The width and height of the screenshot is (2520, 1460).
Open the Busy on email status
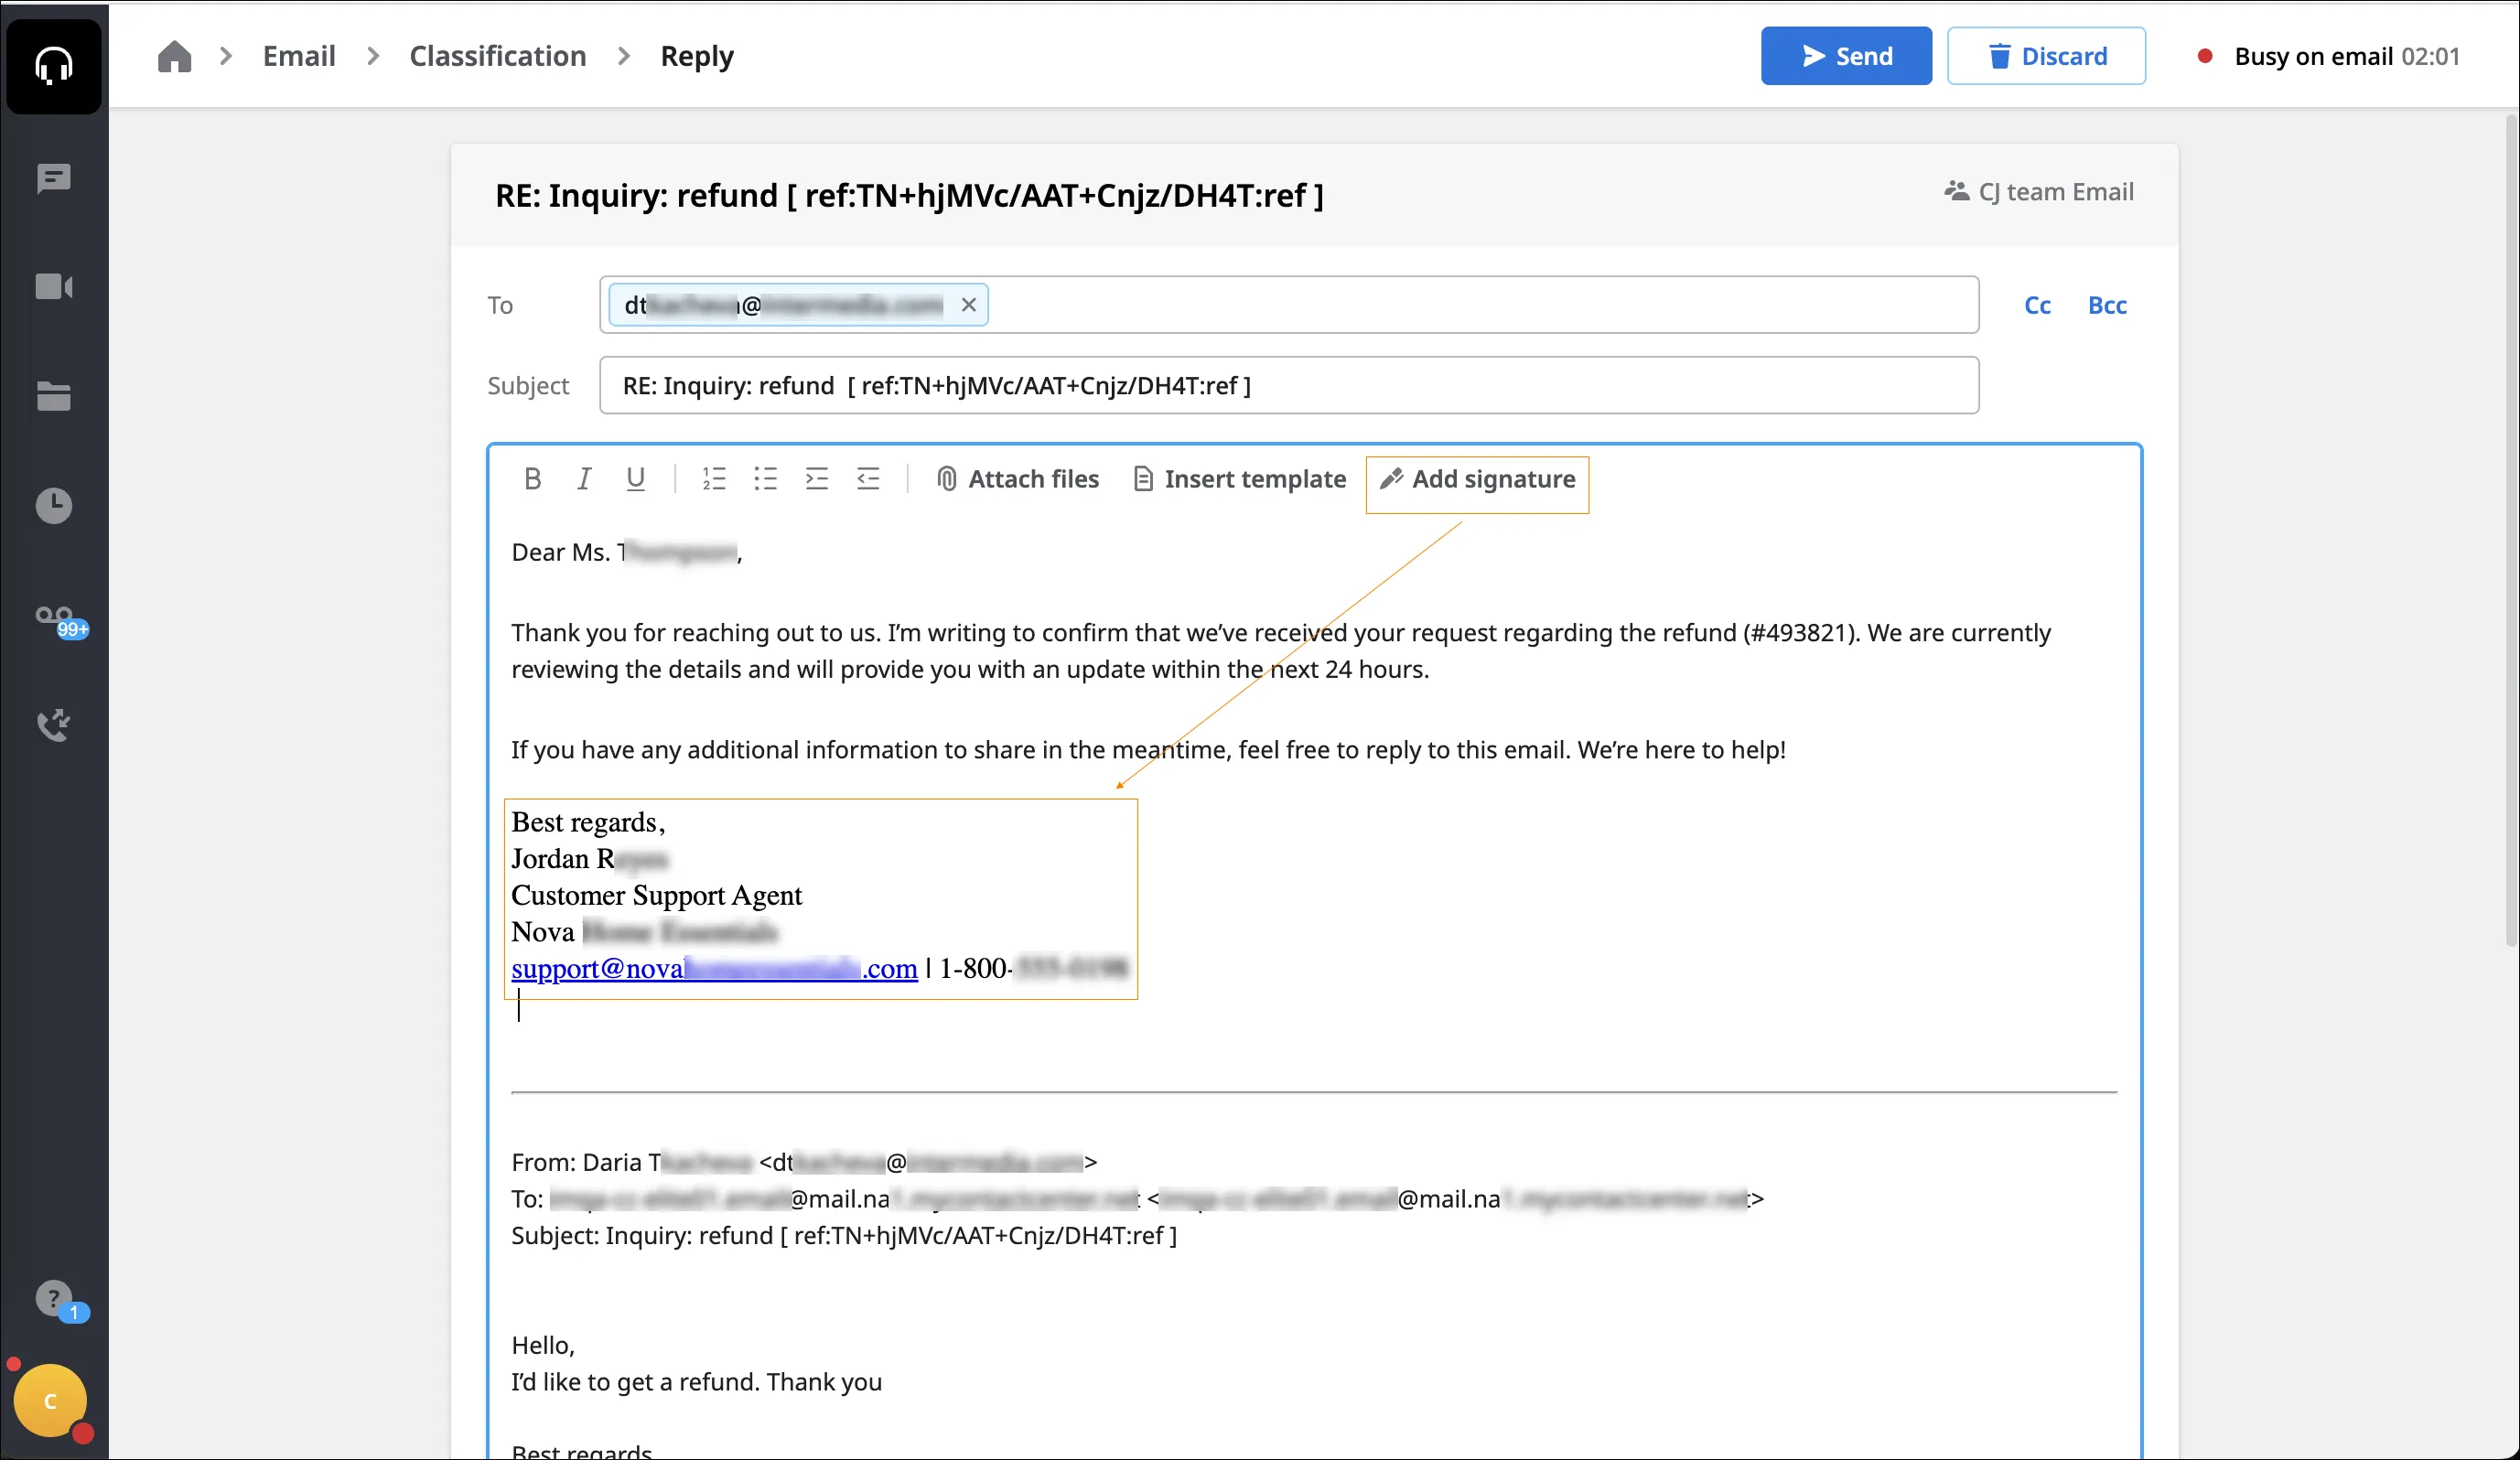click(x=2329, y=56)
